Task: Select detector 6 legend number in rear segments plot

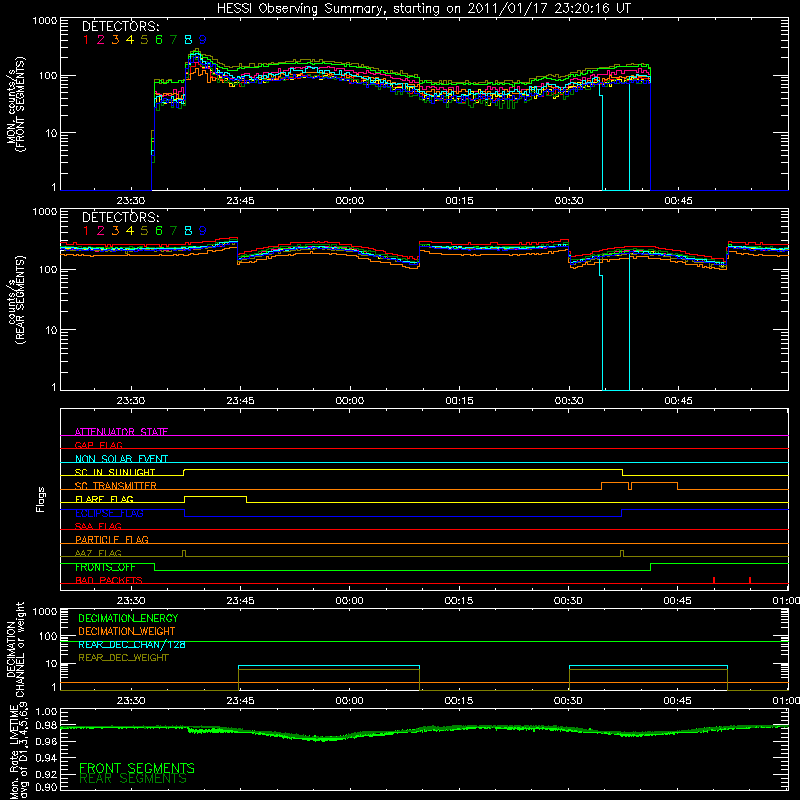Action: 159,231
